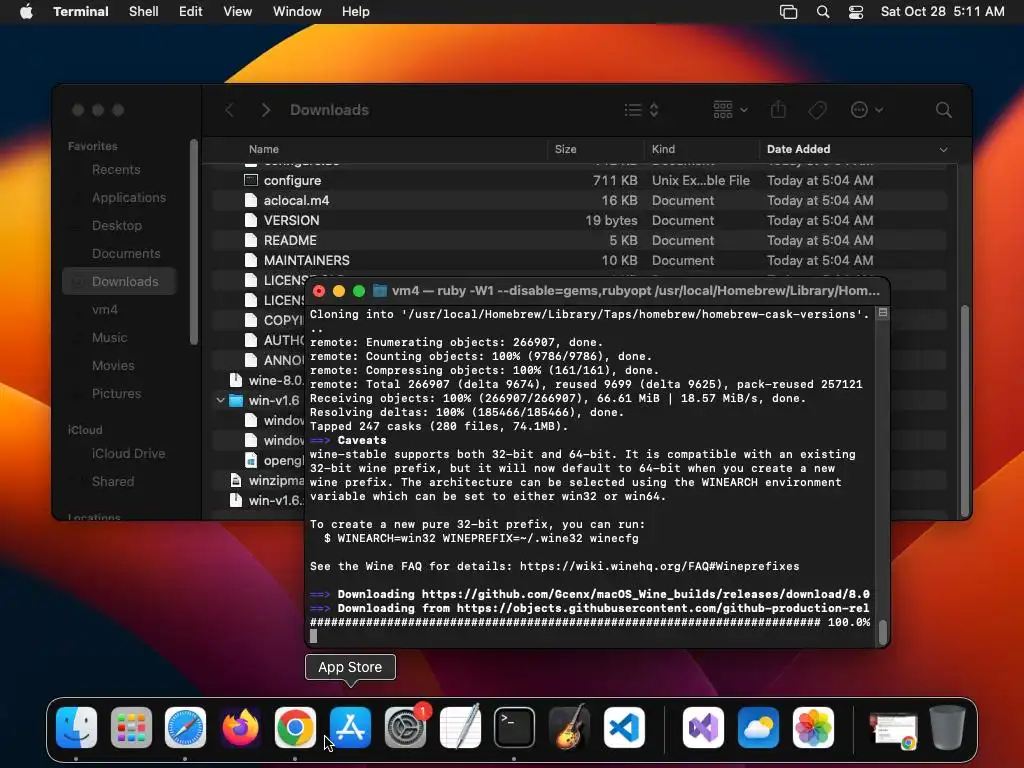Sort Finder list by Name column
Screen dimensions: 1024x768
264,149
